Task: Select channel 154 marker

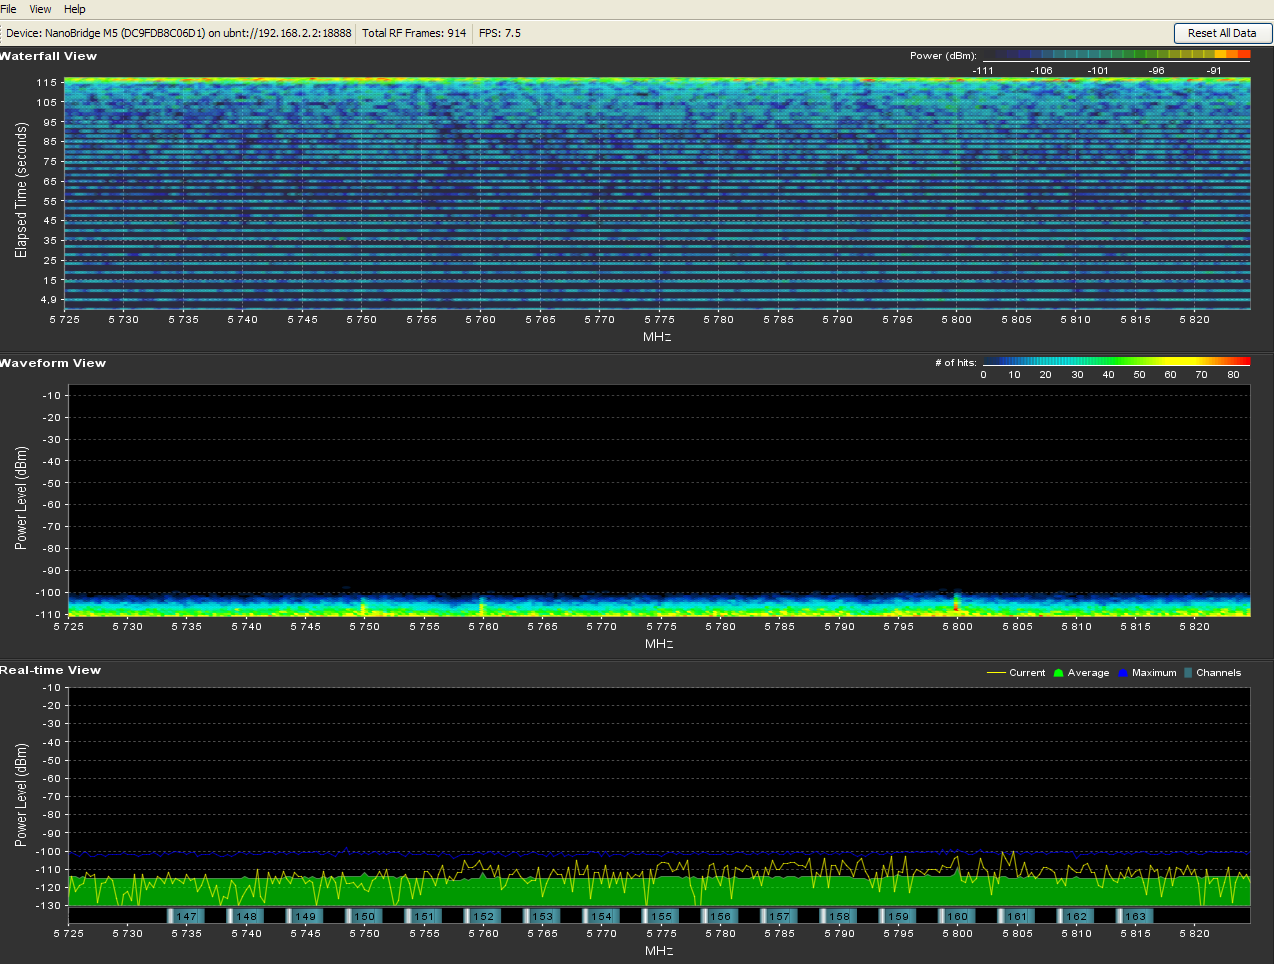Action: (601, 916)
